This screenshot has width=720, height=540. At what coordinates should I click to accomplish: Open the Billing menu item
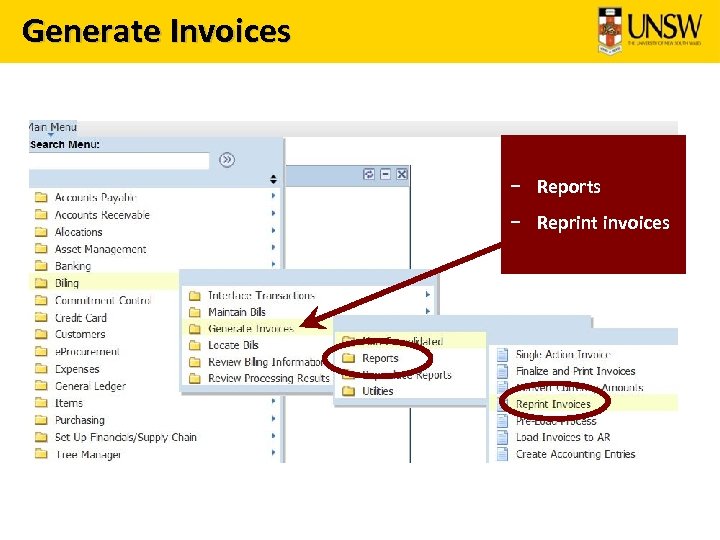pyautogui.click(x=67, y=283)
